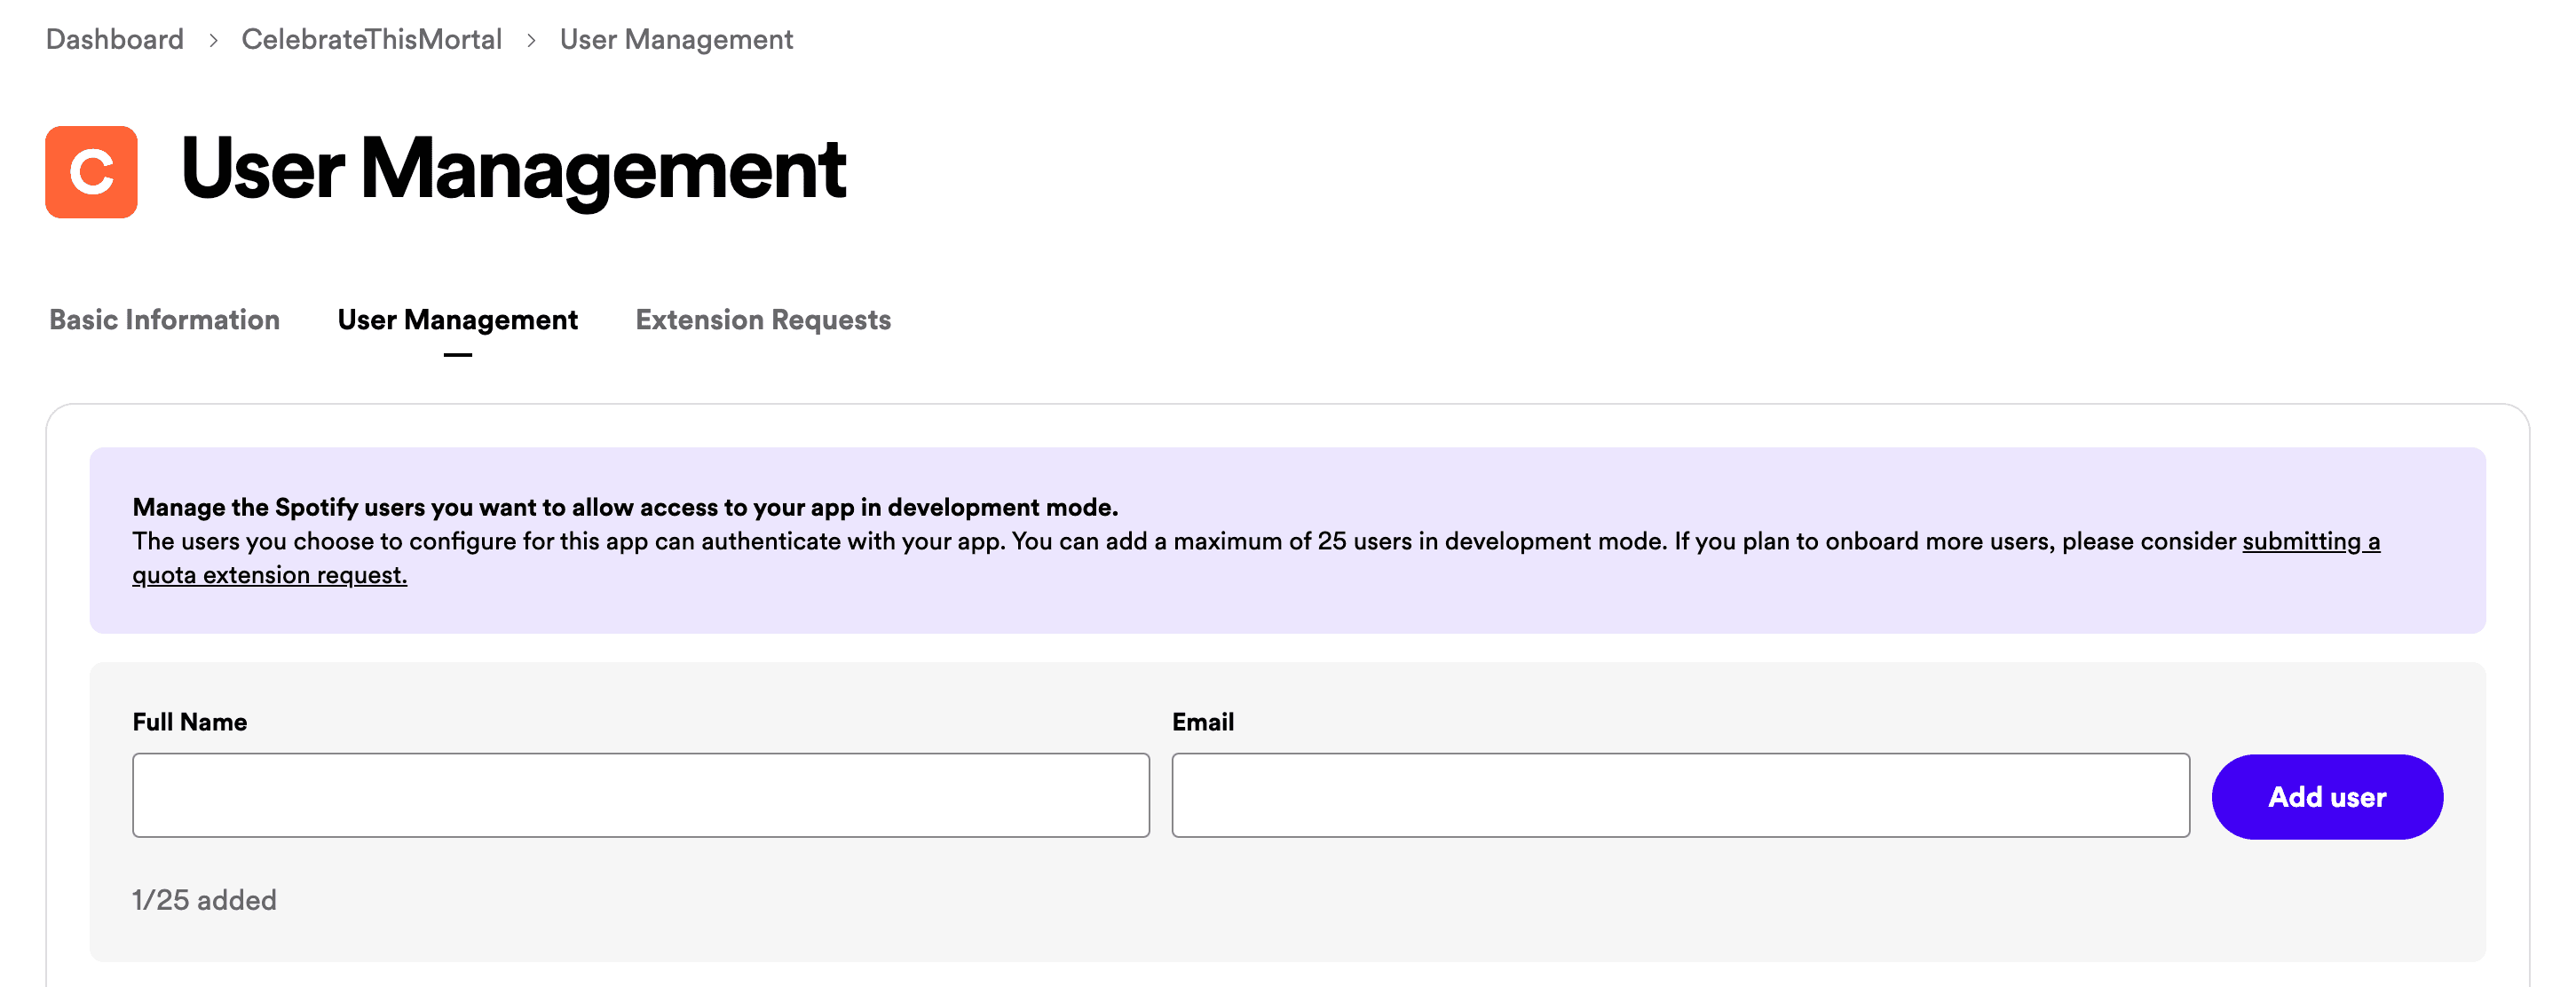Focus the Full Name input field
2576x987 pixels.
pyautogui.click(x=640, y=795)
